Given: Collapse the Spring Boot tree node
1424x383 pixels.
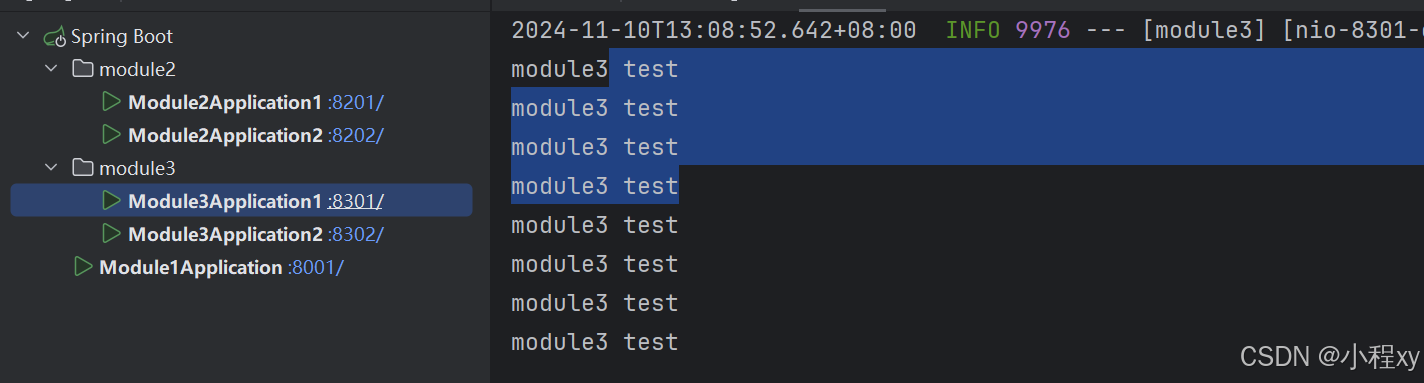Looking at the screenshot, I should click(24, 37).
